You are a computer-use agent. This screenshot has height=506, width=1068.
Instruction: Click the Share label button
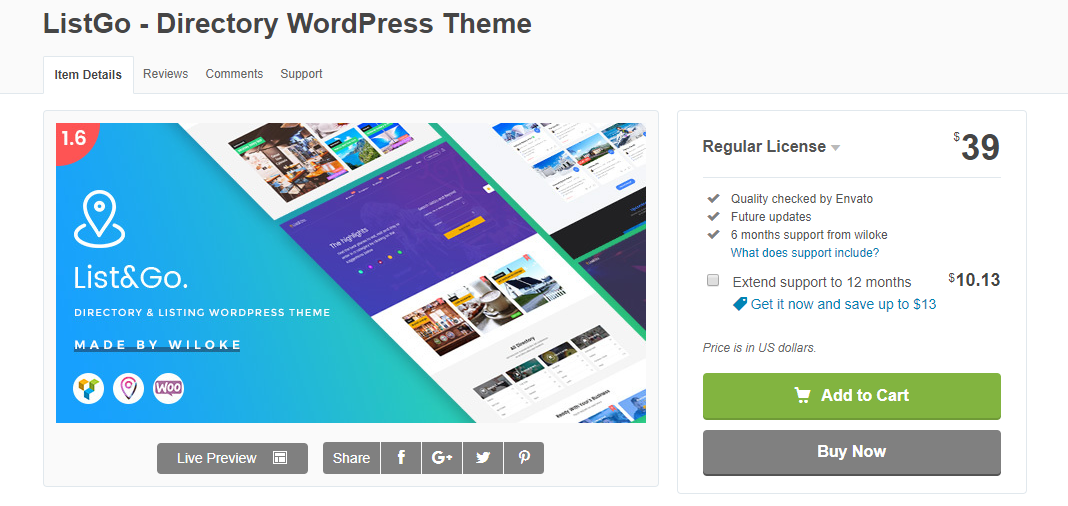coord(351,458)
